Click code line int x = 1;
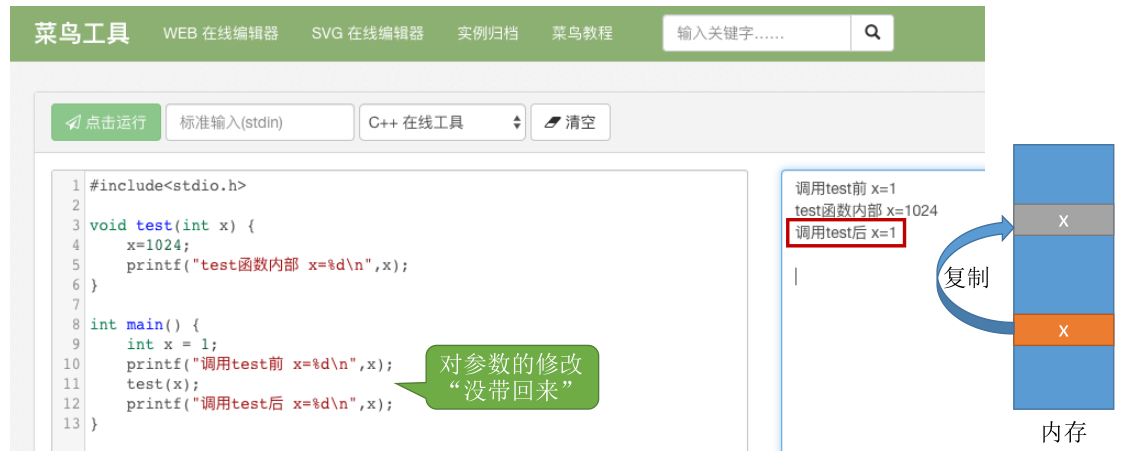Image resolution: width=1133 pixels, height=470 pixels. pos(172,344)
